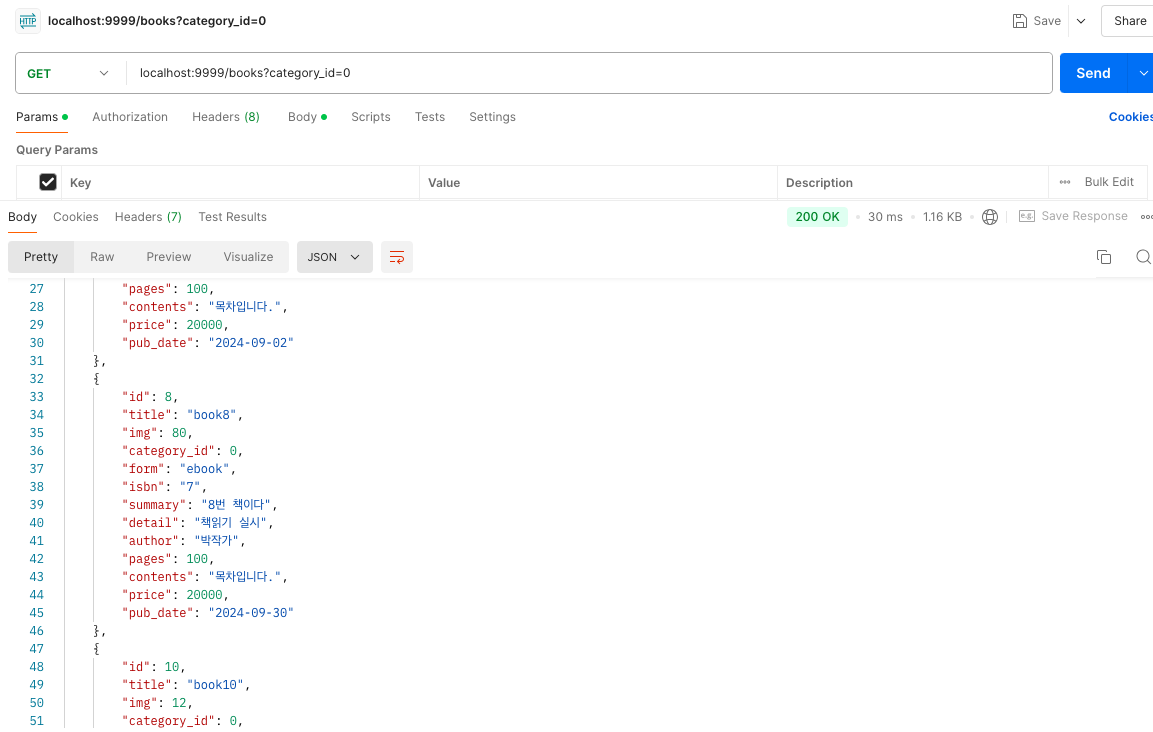The height and width of the screenshot is (732, 1153).
Task: Click the Query Params heading
Action: tap(57, 150)
